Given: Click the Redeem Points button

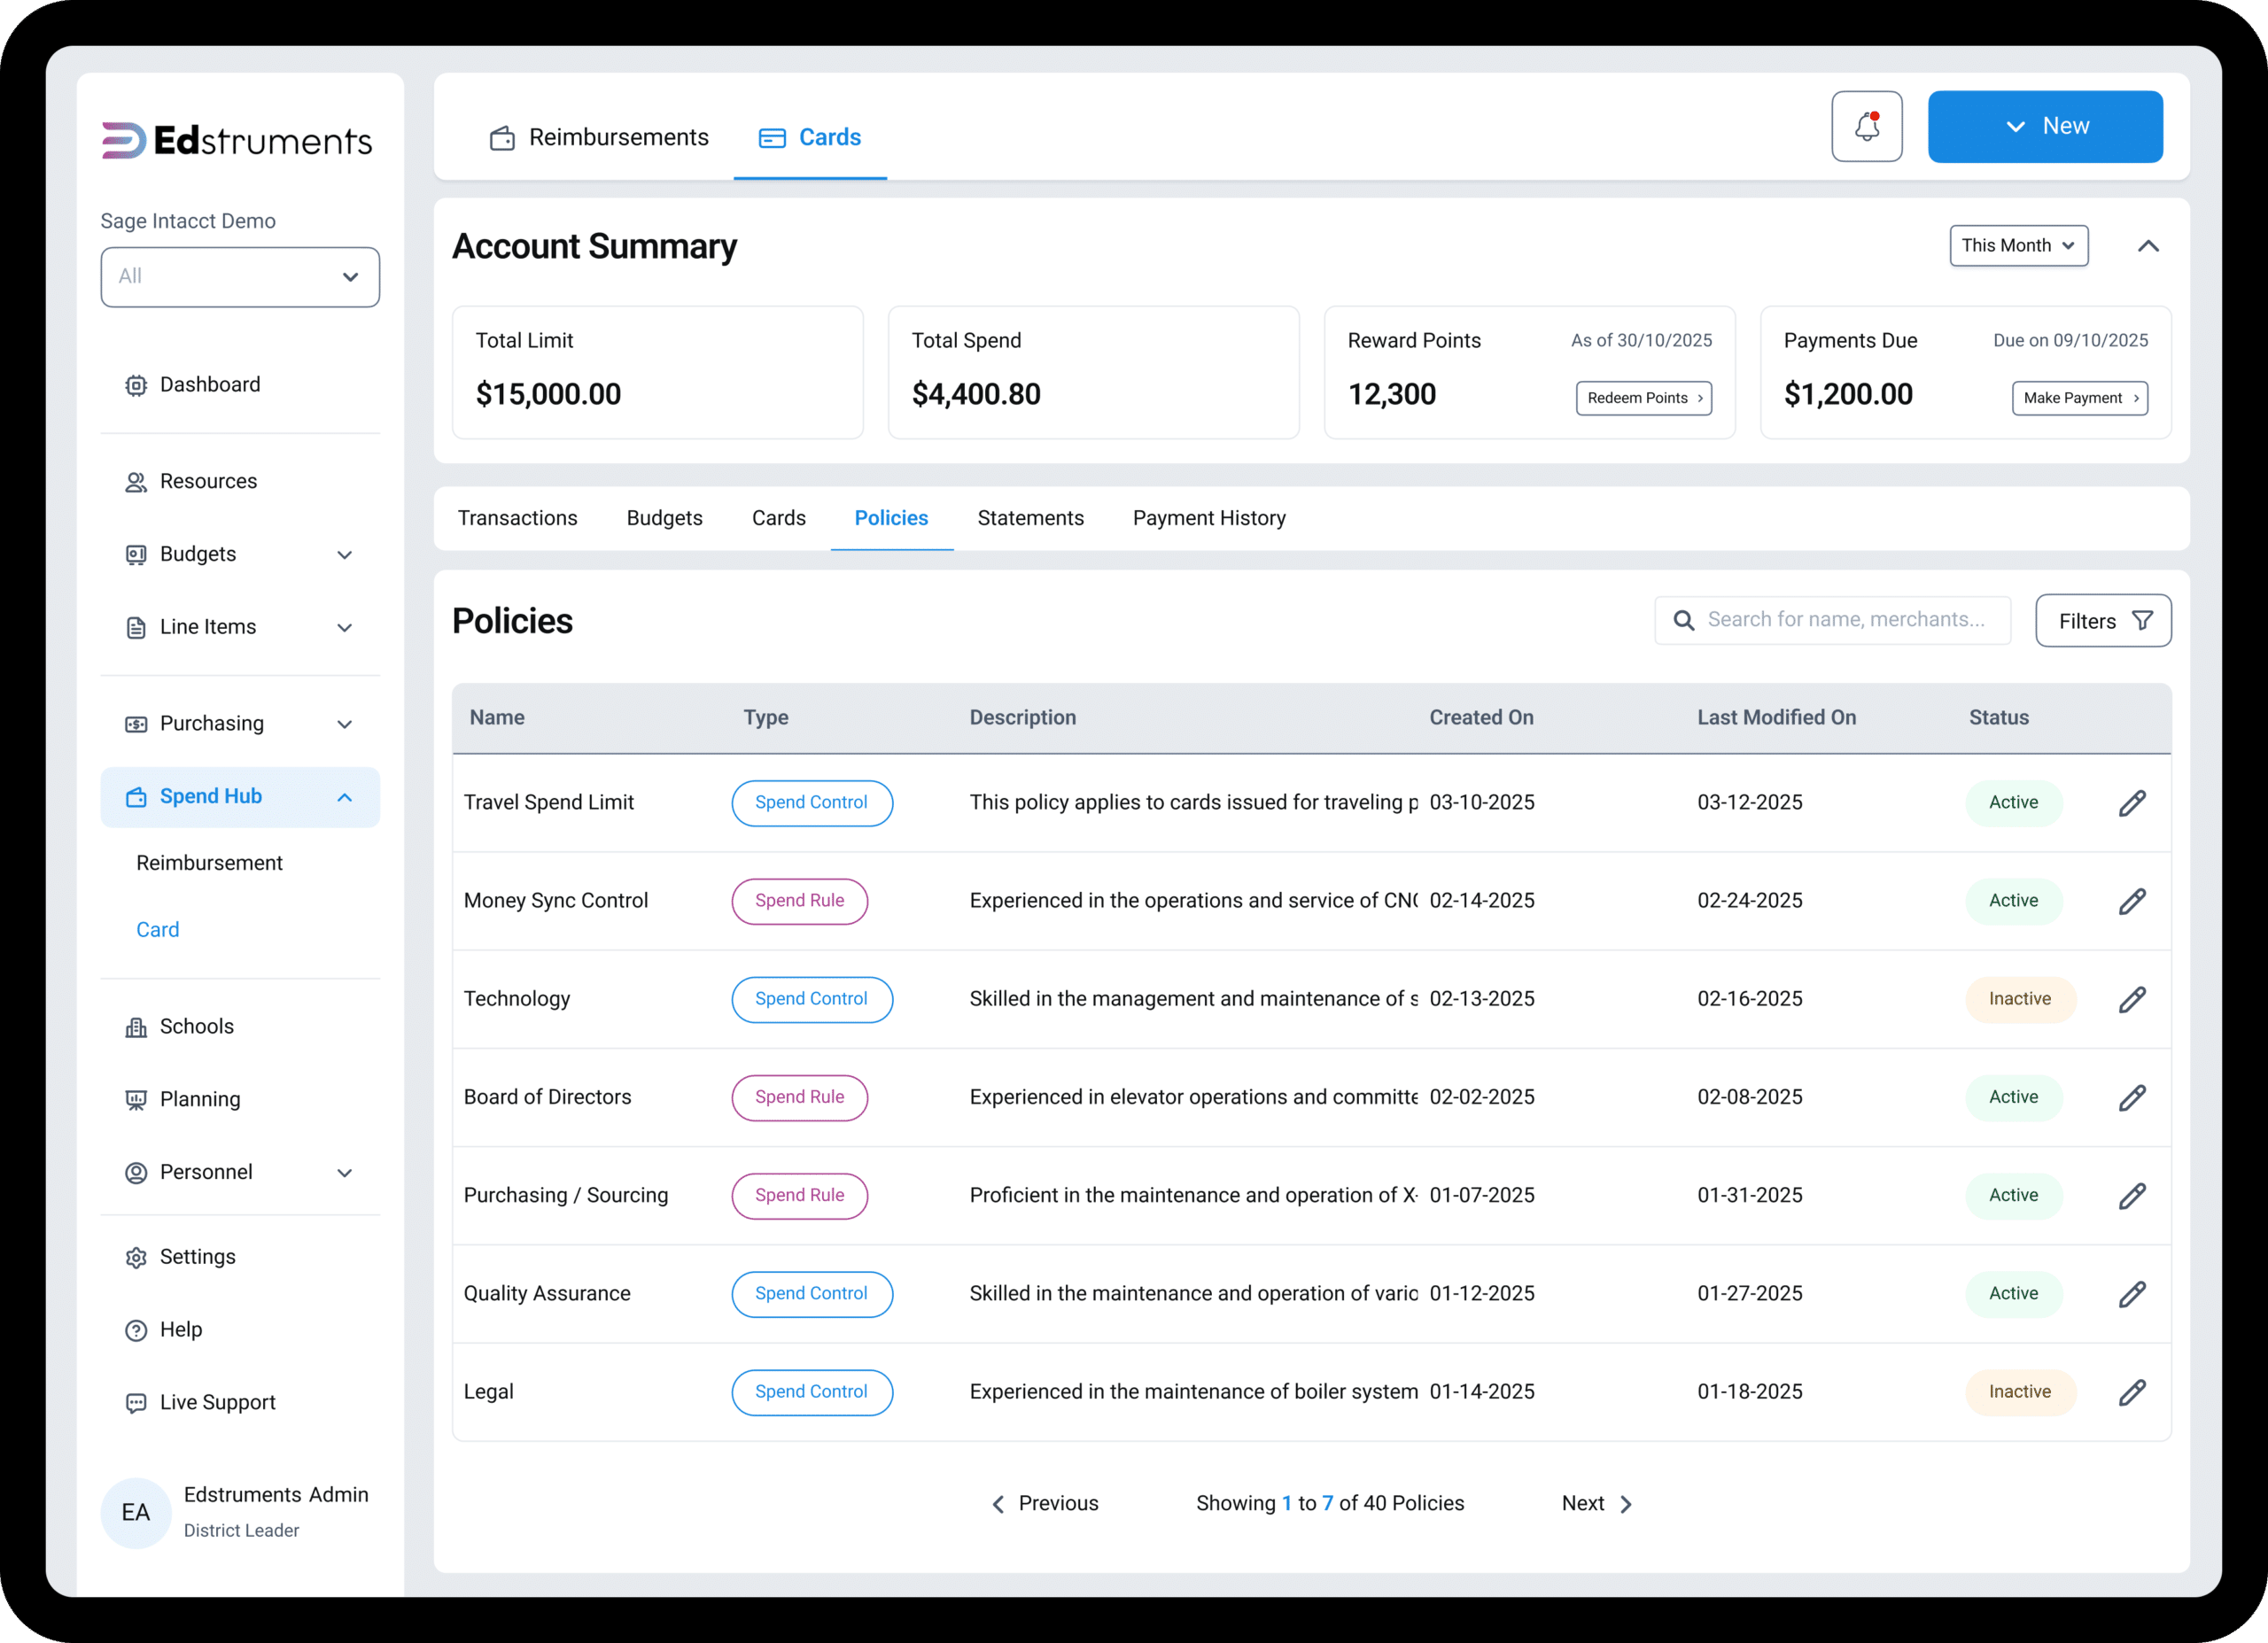Looking at the screenshot, I should click(x=1643, y=398).
